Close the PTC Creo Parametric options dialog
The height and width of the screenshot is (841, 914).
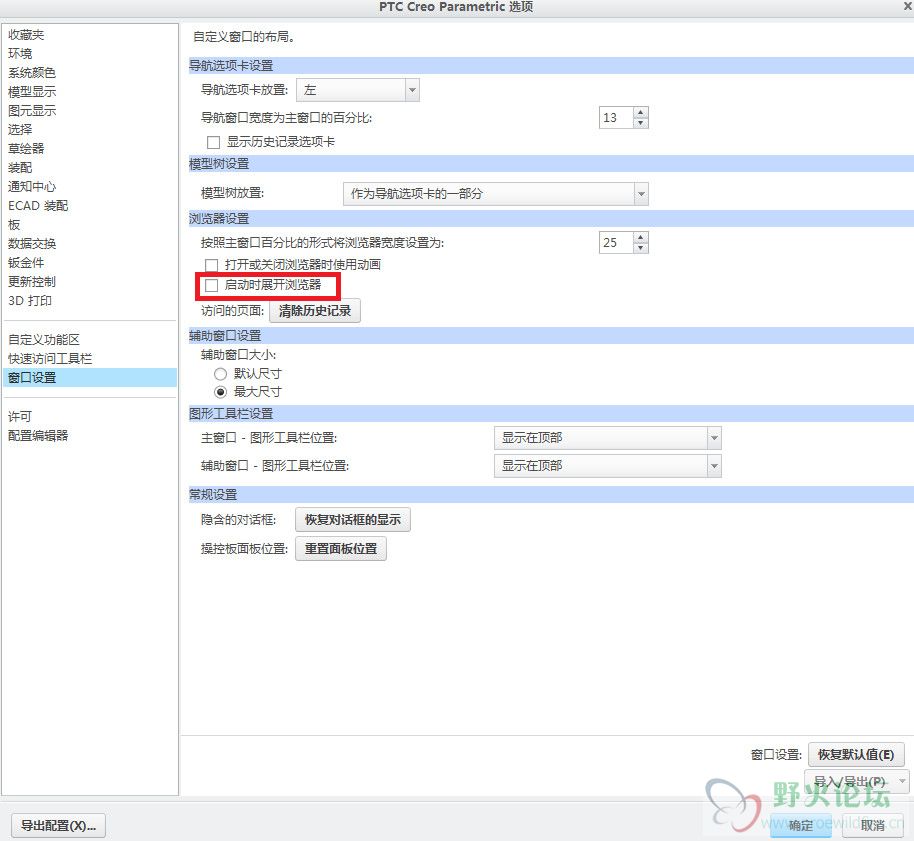[909, 6]
